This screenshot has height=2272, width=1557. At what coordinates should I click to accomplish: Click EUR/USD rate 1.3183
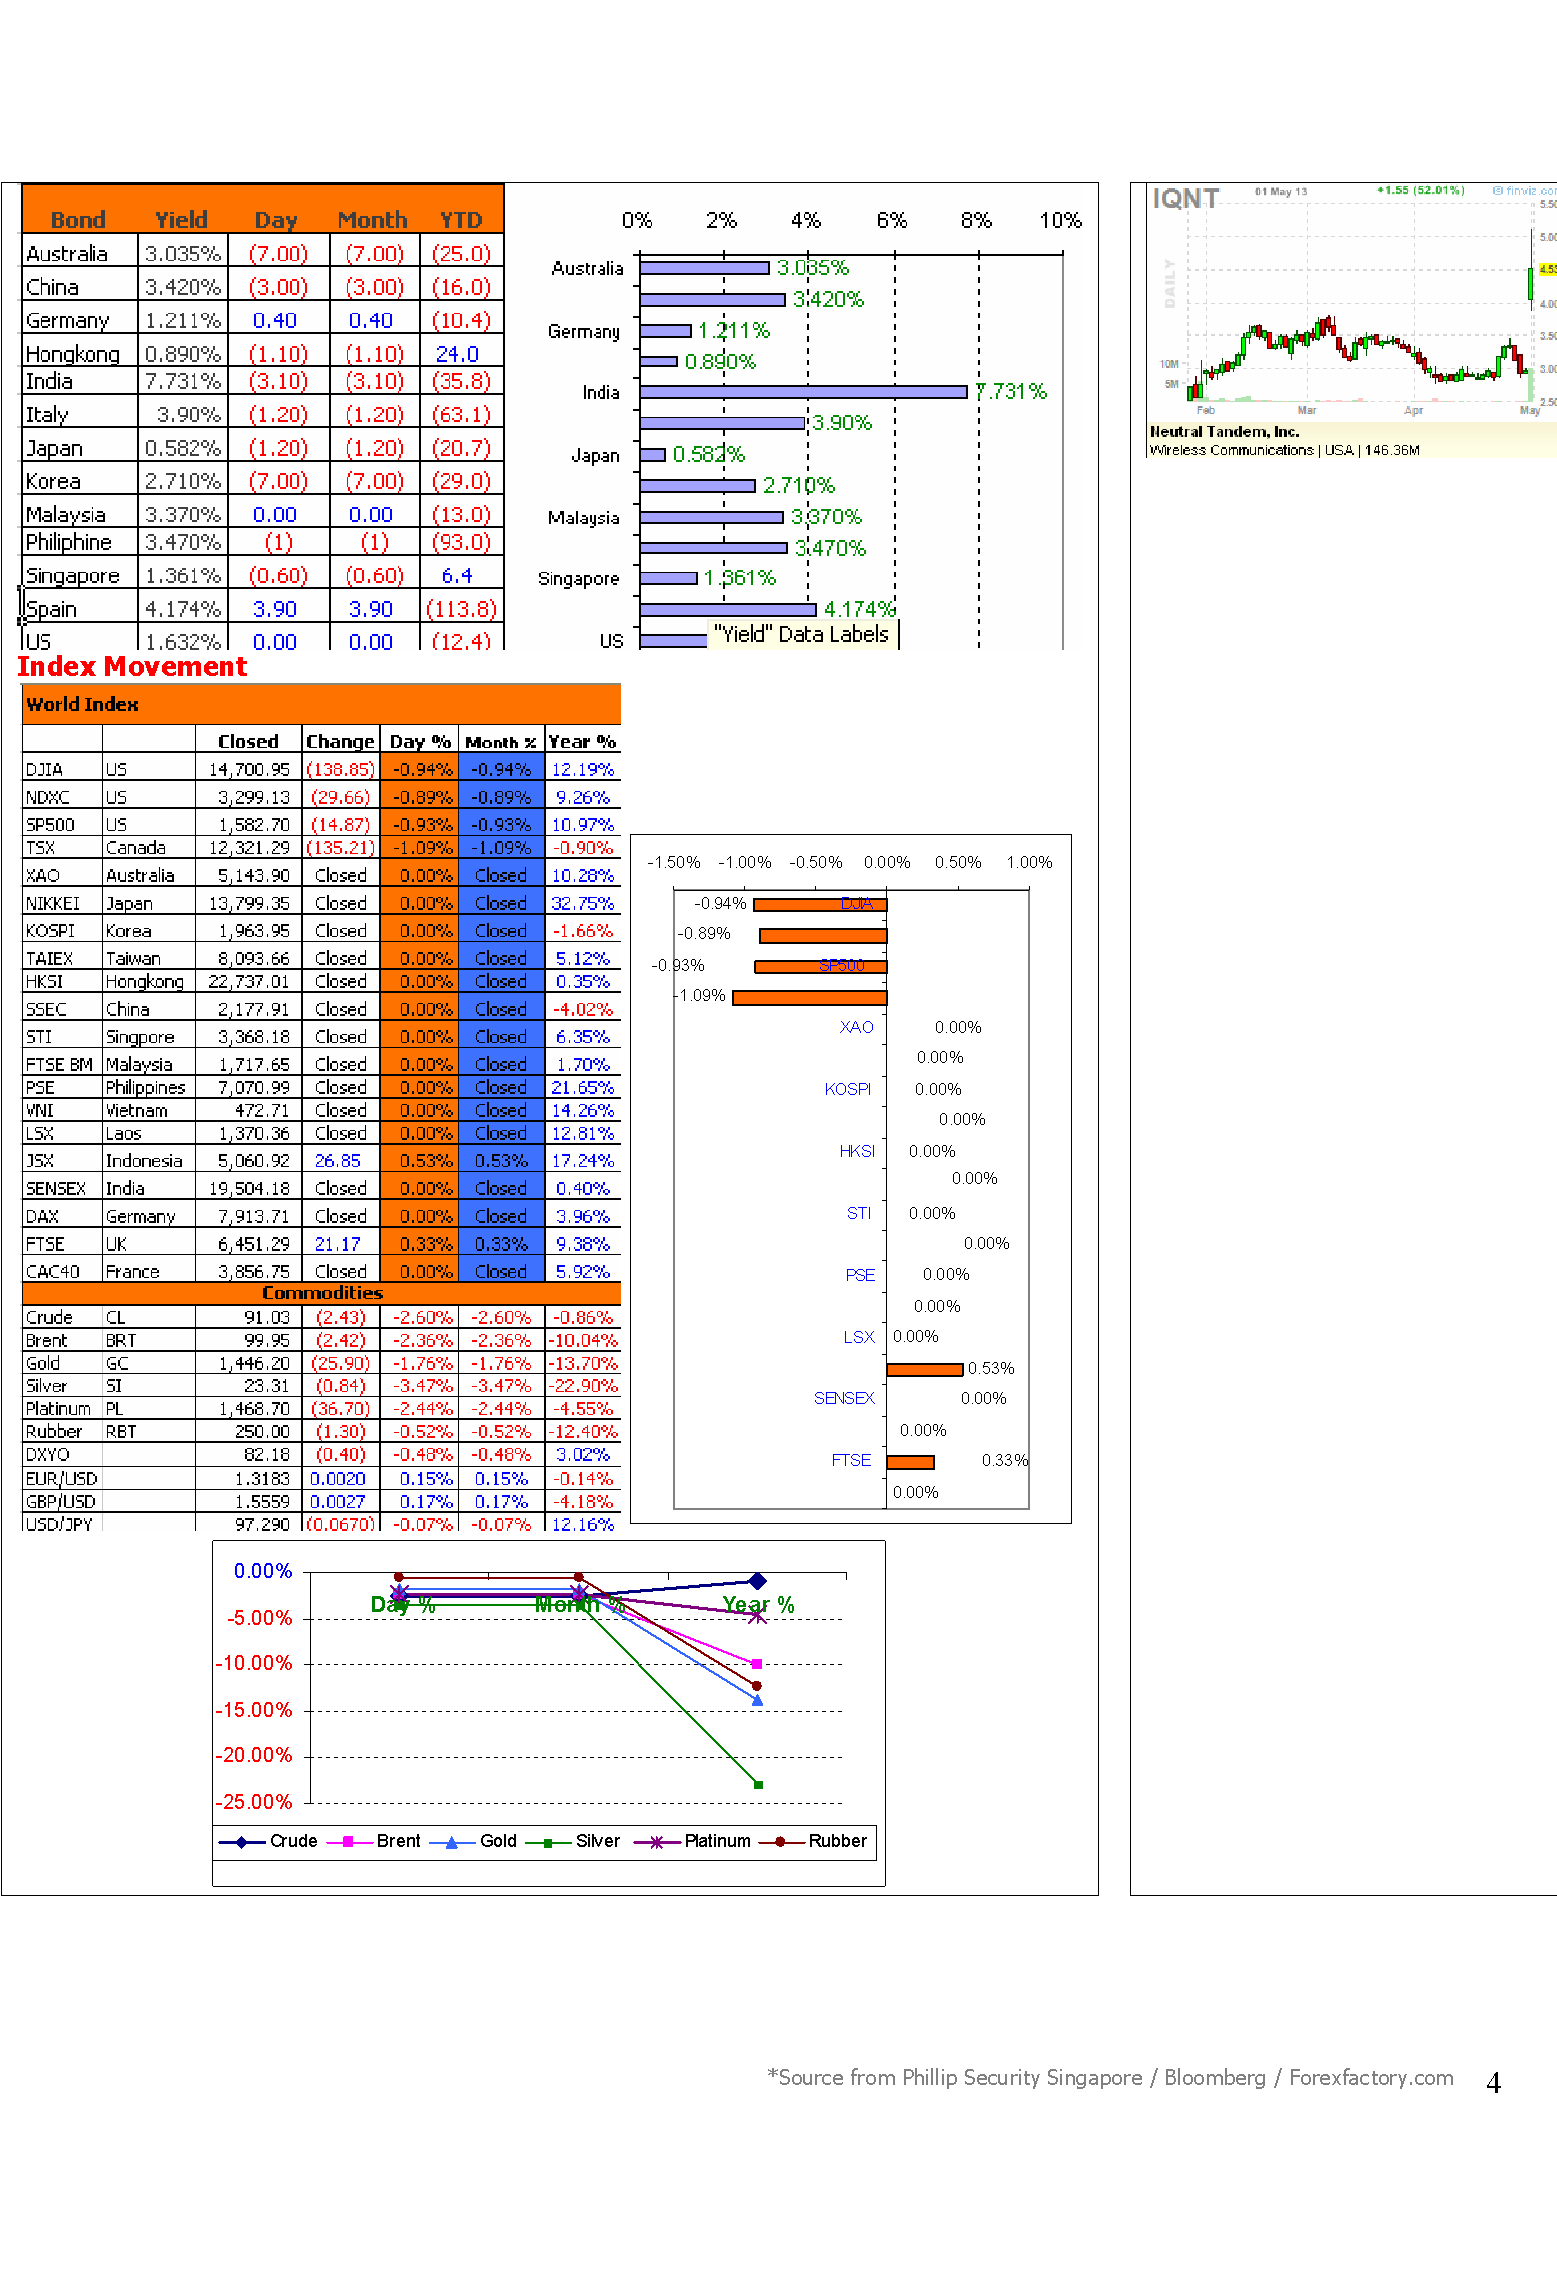coord(262,1479)
